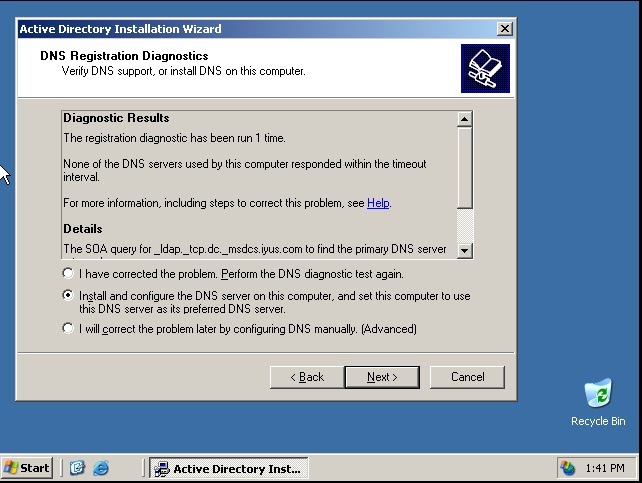Click 'Verify DNS support' subtitle text
Screen dimensions: 642x483
click(183, 71)
